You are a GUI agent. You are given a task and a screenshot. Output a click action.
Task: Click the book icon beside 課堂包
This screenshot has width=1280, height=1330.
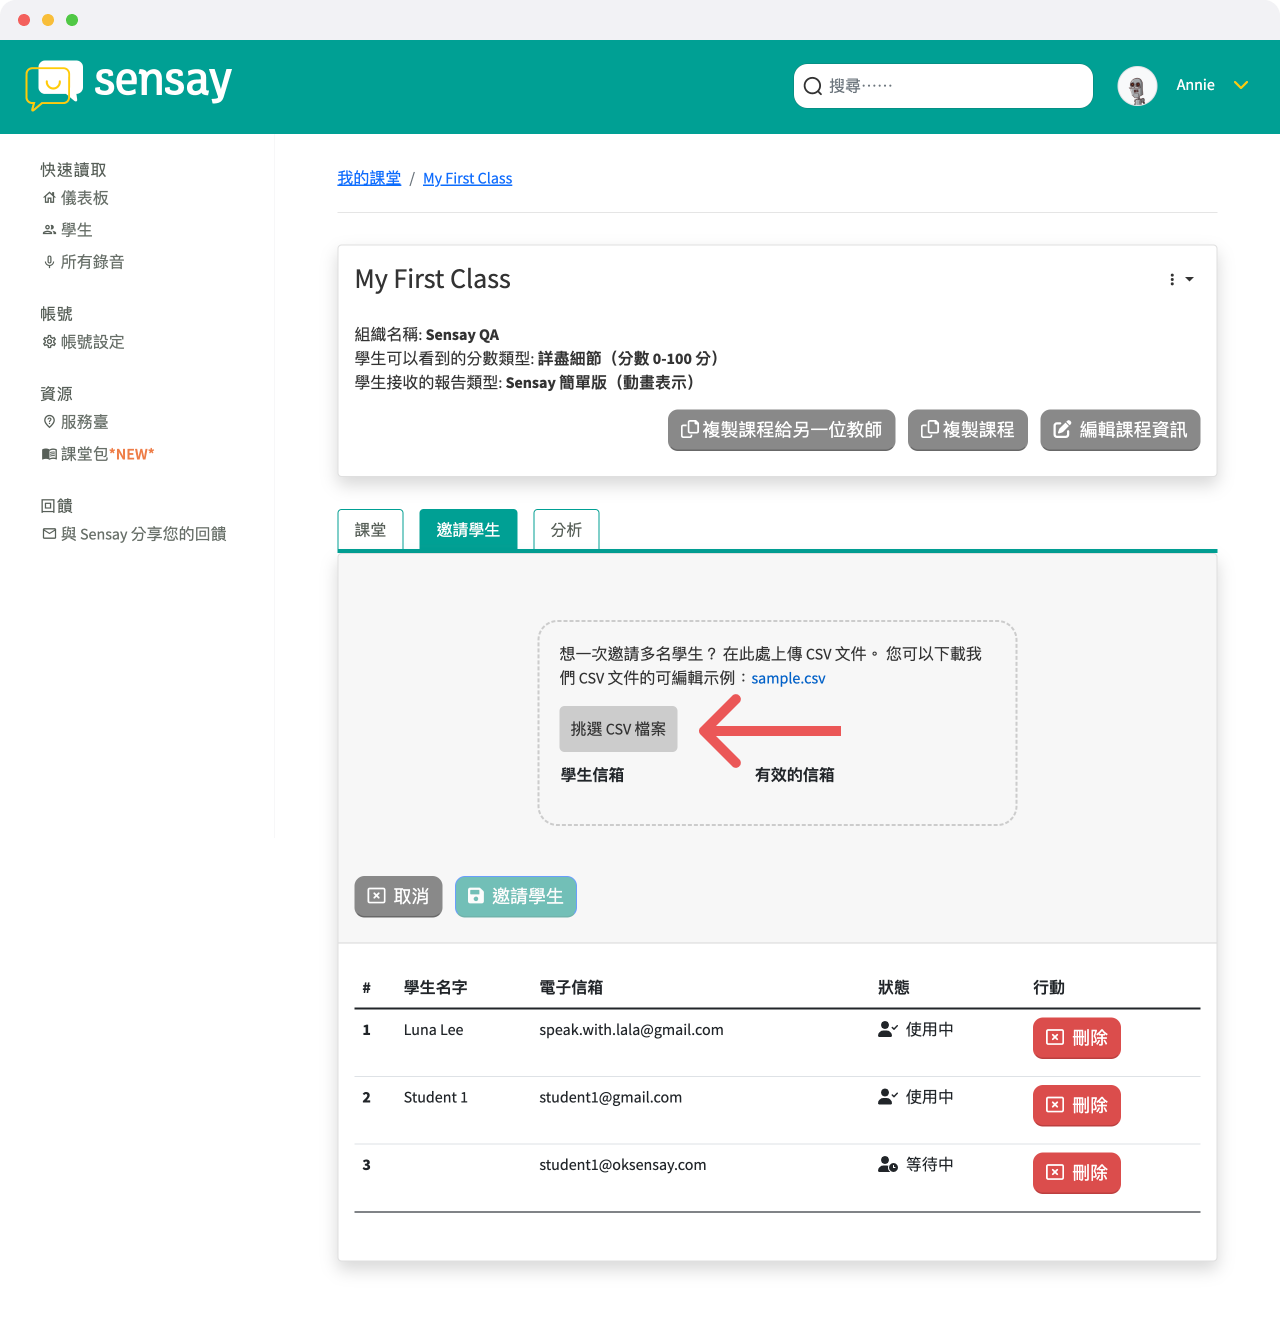[x=49, y=454]
